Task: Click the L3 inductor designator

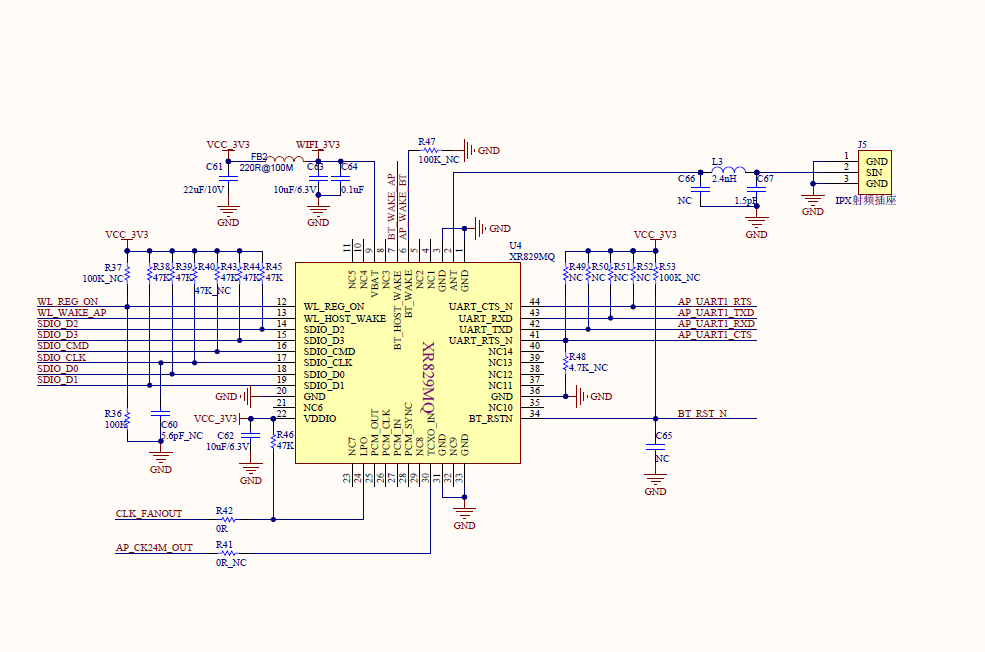Action: 717,161
